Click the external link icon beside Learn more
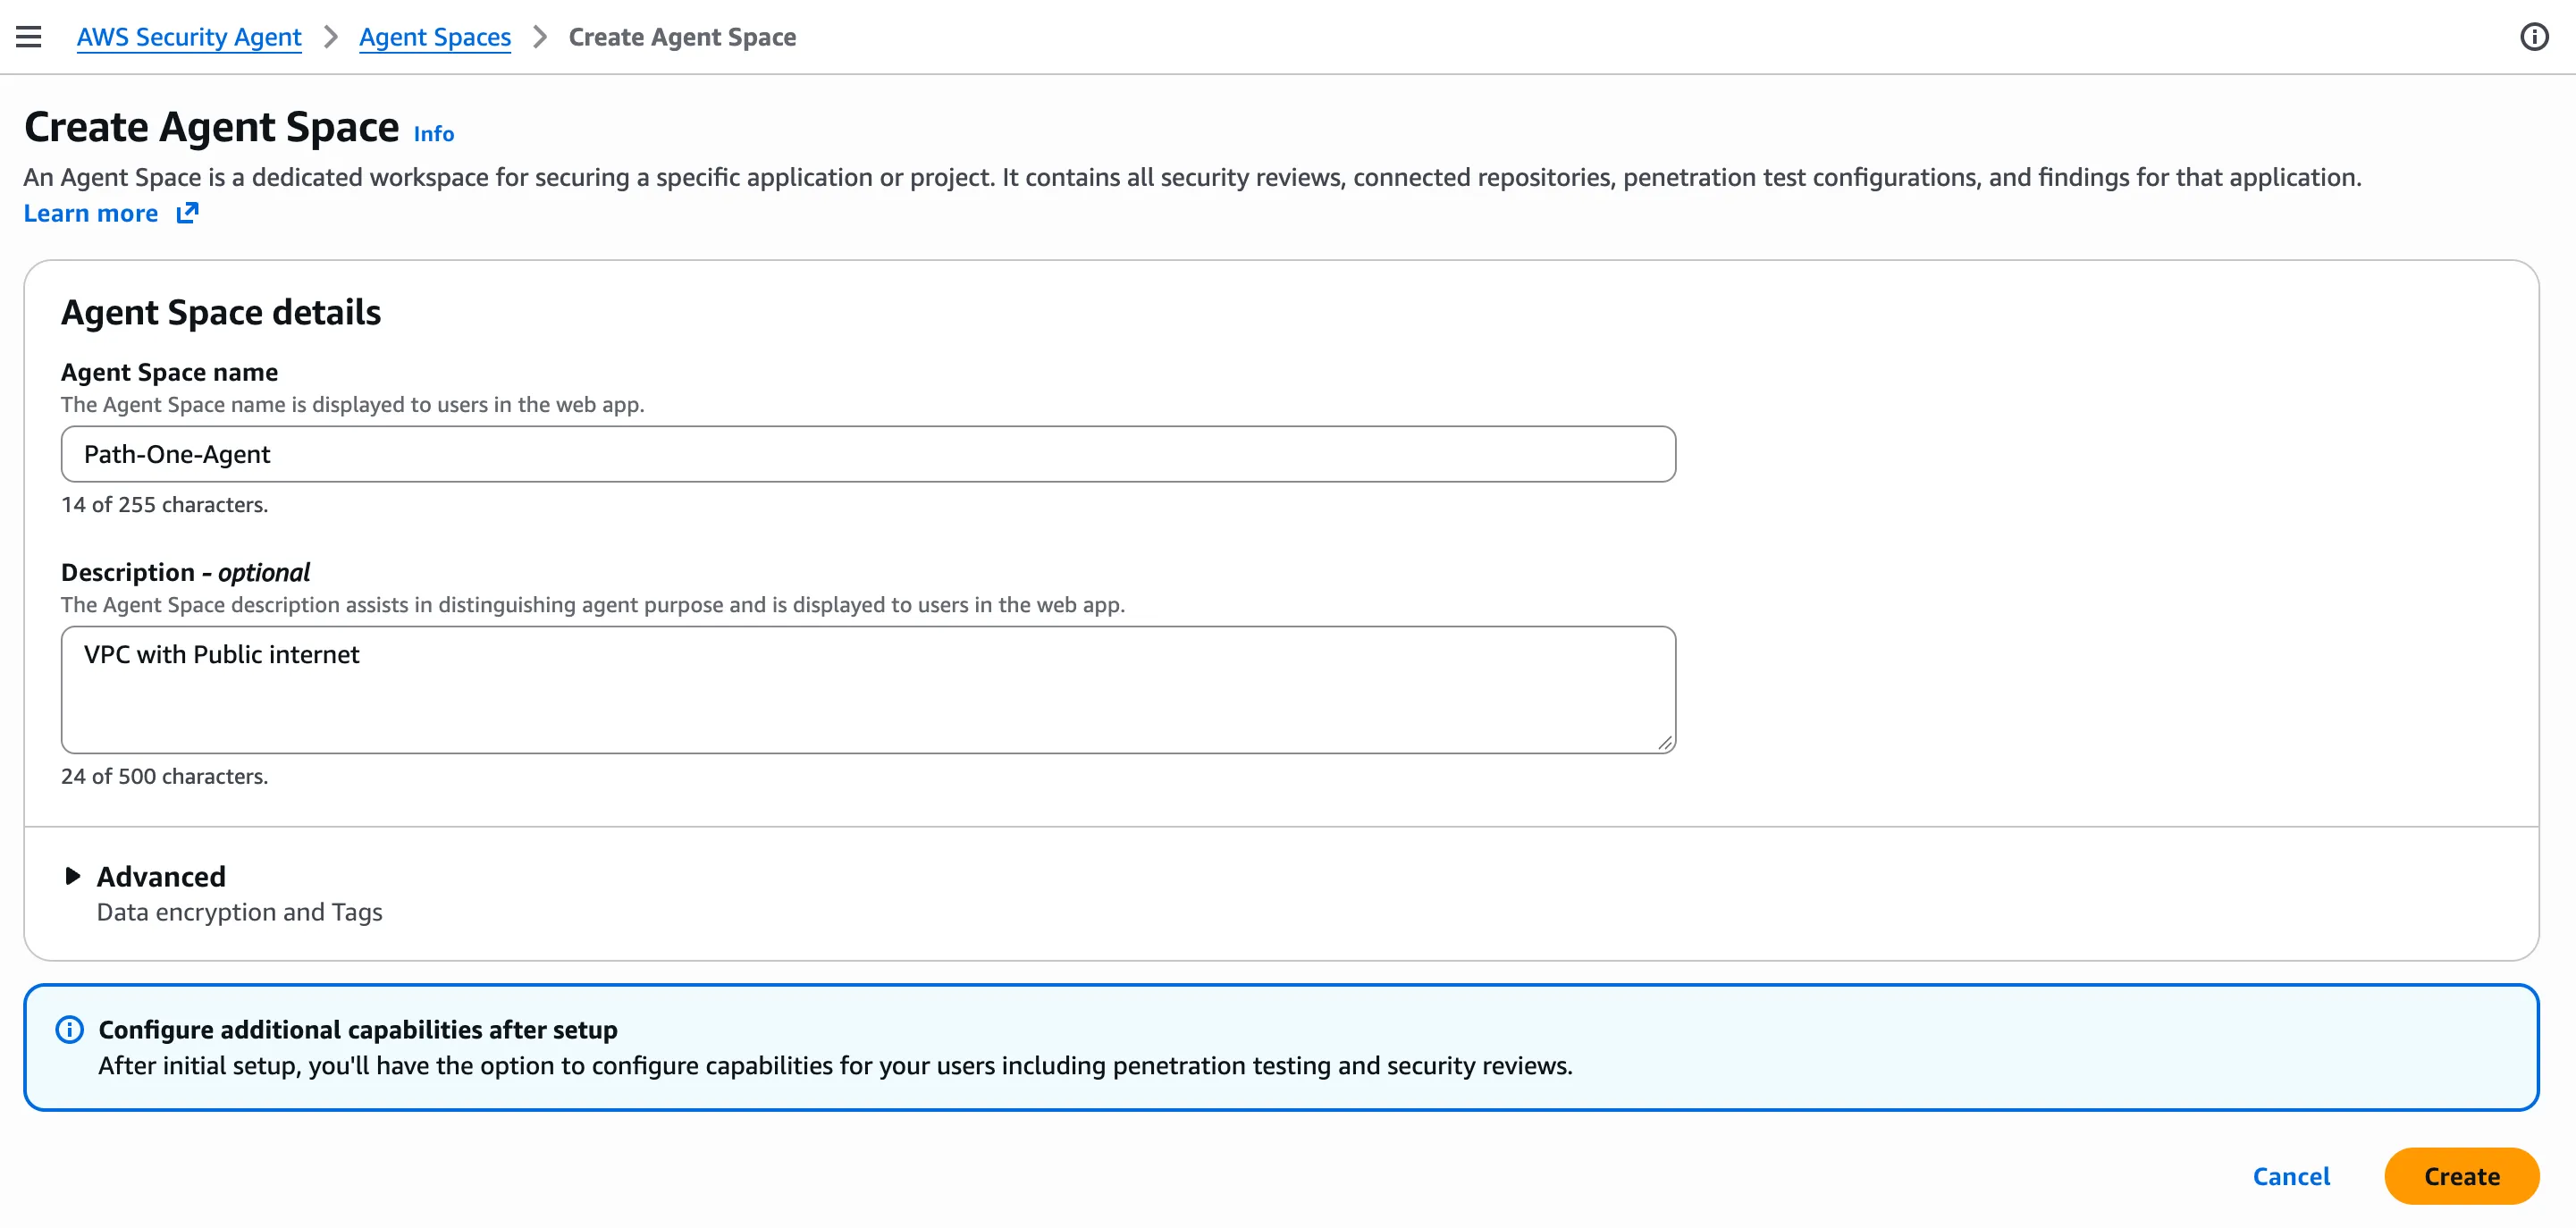 (x=187, y=213)
